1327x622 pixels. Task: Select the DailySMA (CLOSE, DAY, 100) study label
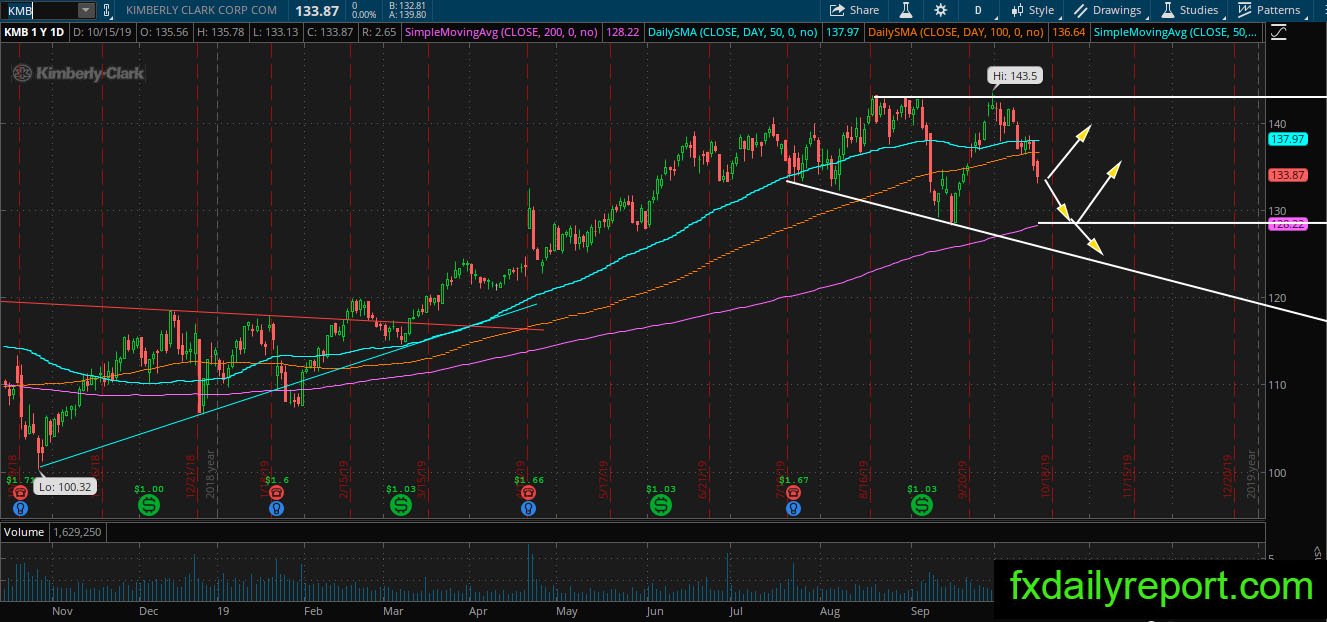point(956,32)
